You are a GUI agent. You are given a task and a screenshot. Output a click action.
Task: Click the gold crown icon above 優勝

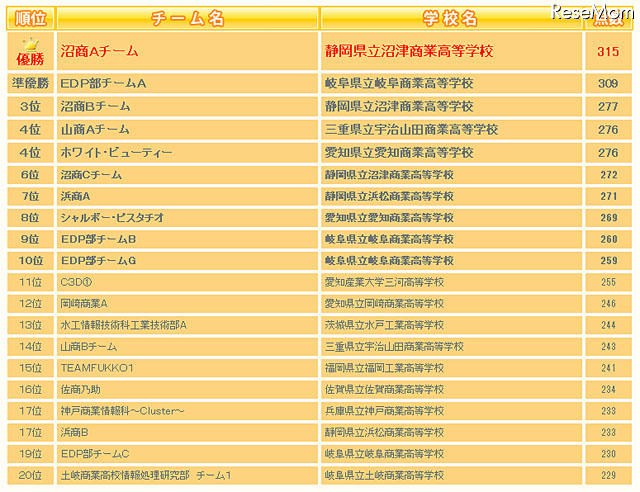click(30, 45)
